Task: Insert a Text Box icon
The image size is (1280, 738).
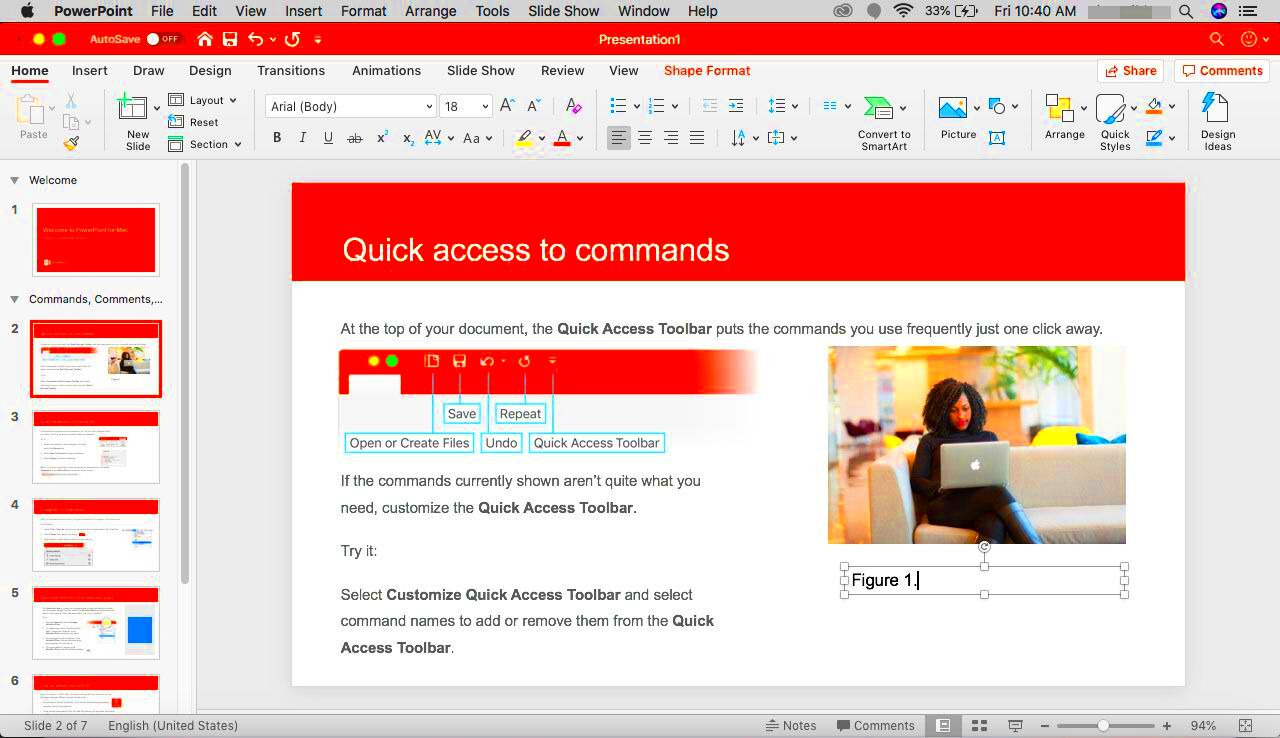Action: pyautogui.click(x=997, y=138)
